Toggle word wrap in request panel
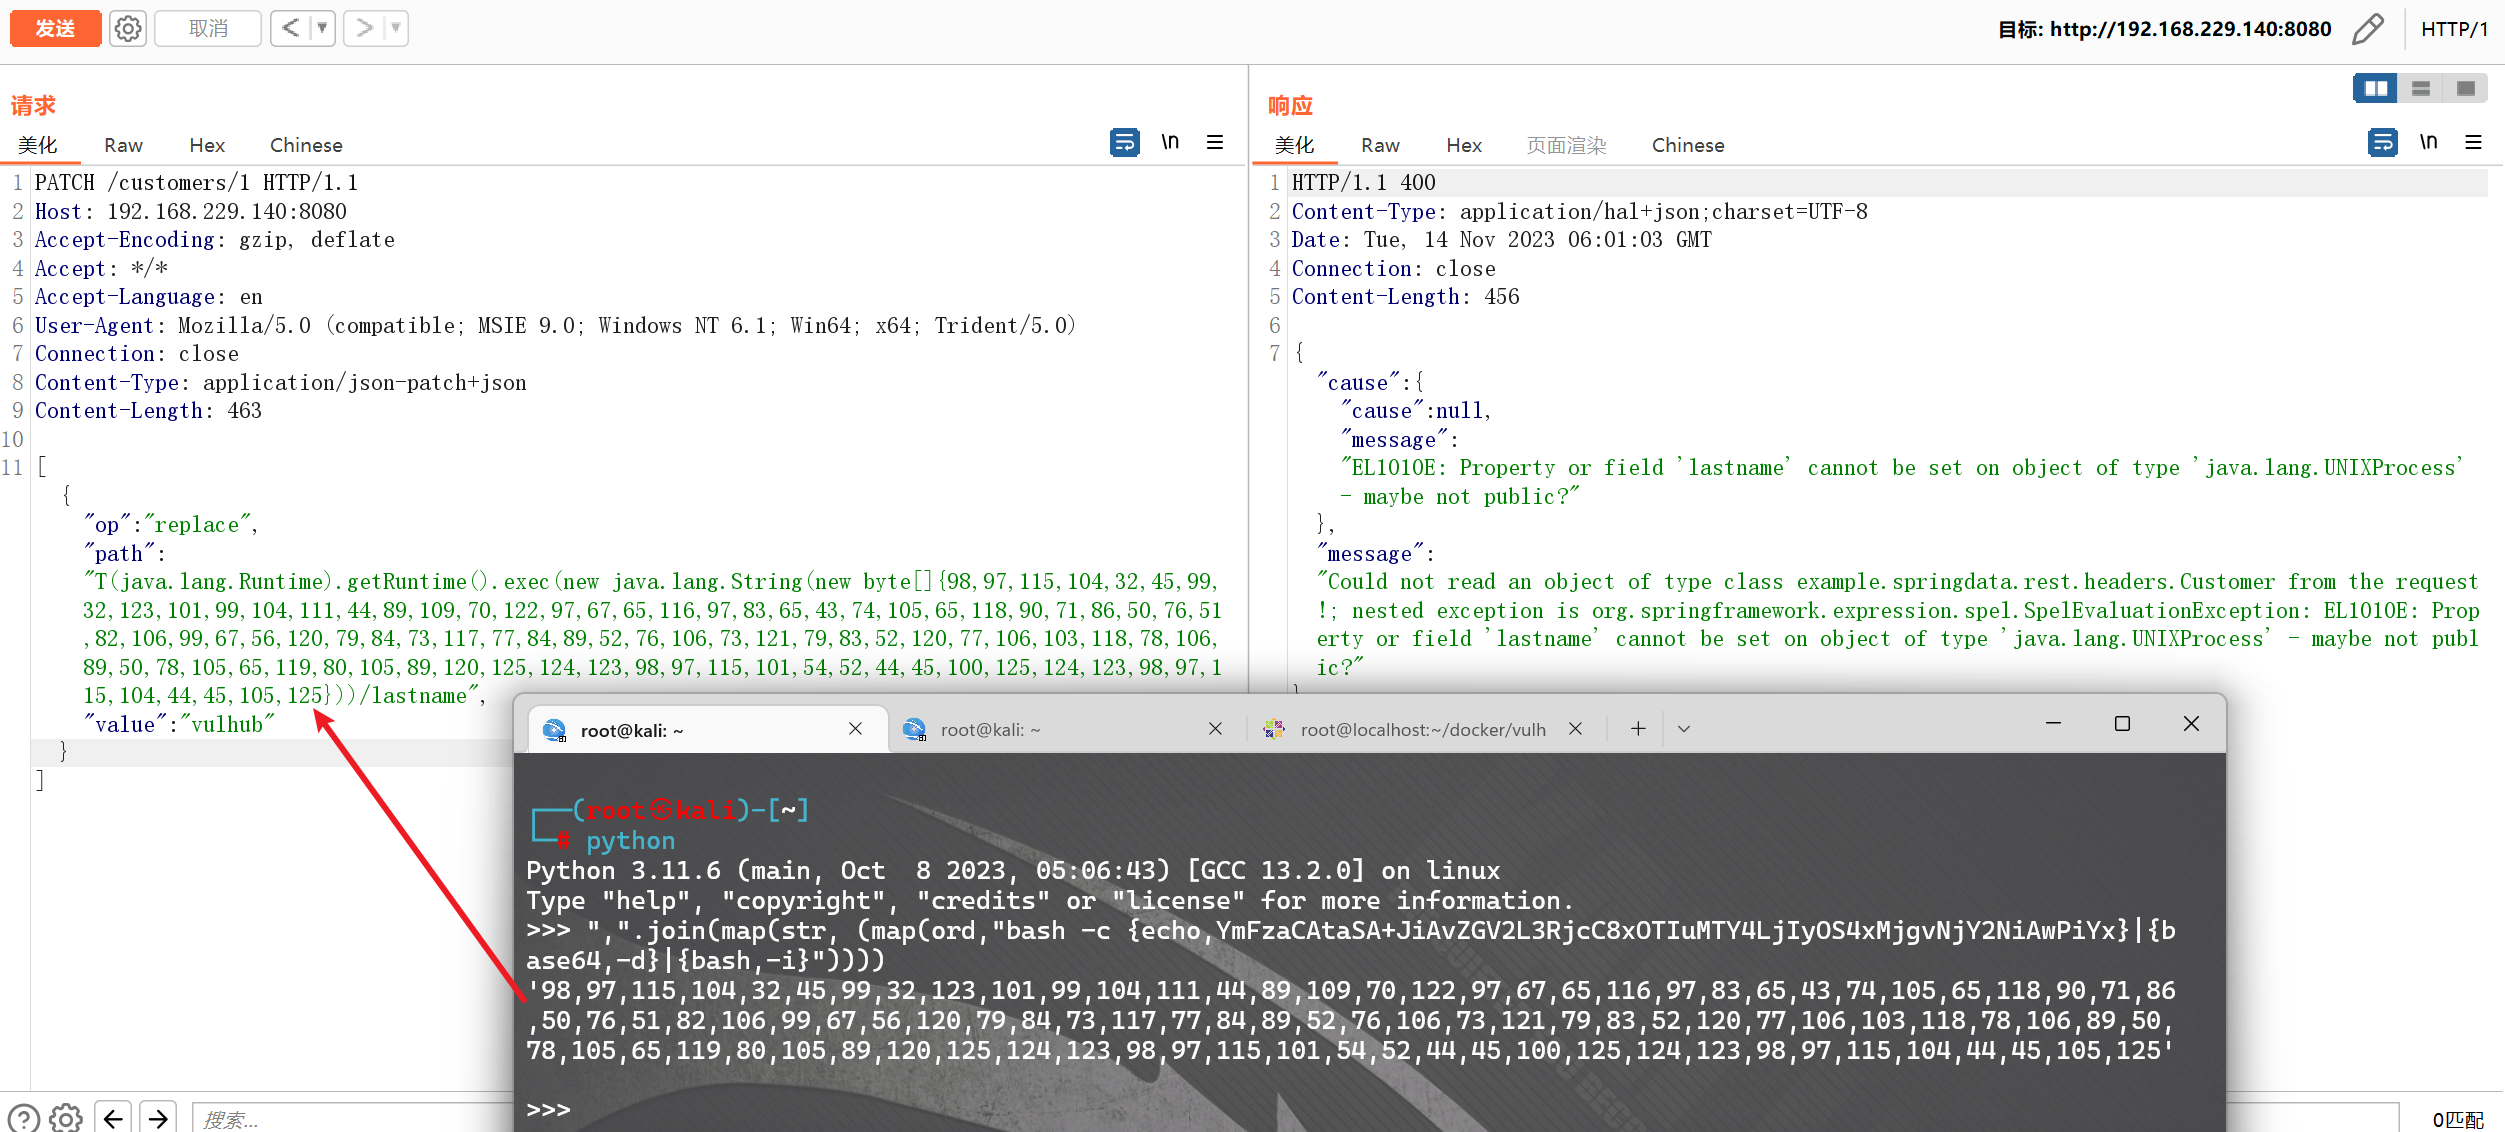Viewport: 2505px width, 1132px height. pos(1124,142)
